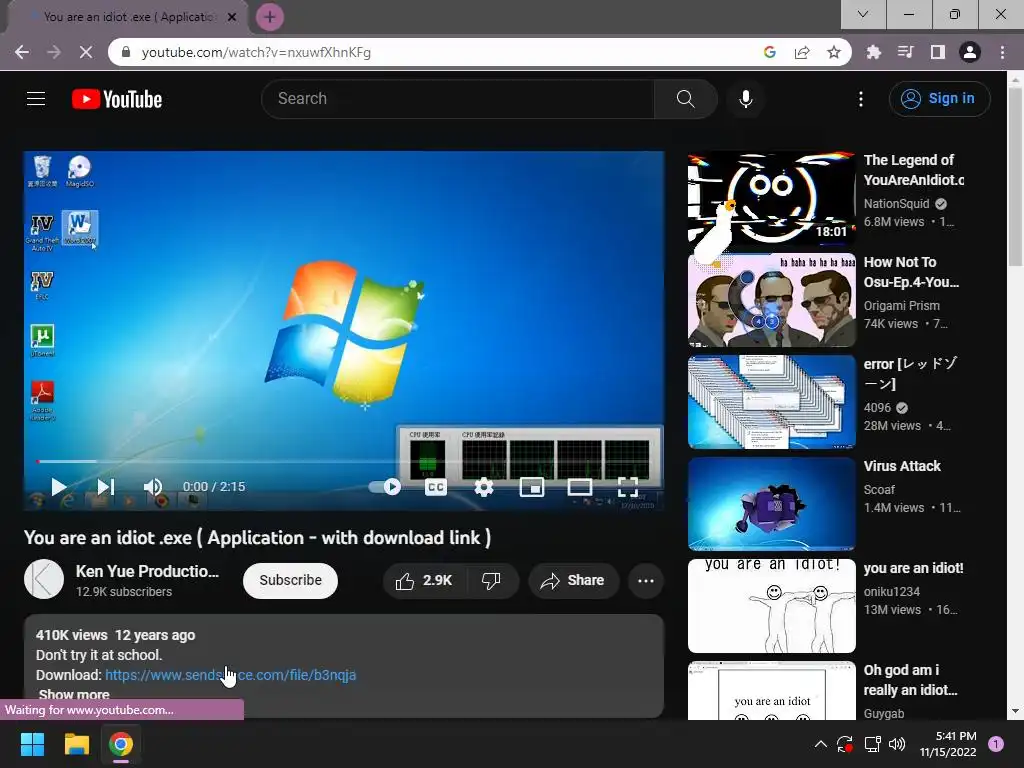Open YouTube settings three-dot menu
This screenshot has width=1024, height=768.
pos(861,99)
